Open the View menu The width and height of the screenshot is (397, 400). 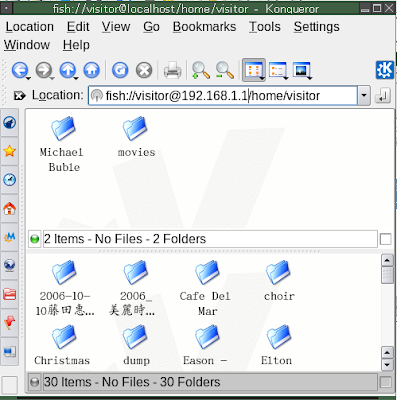tap(116, 27)
